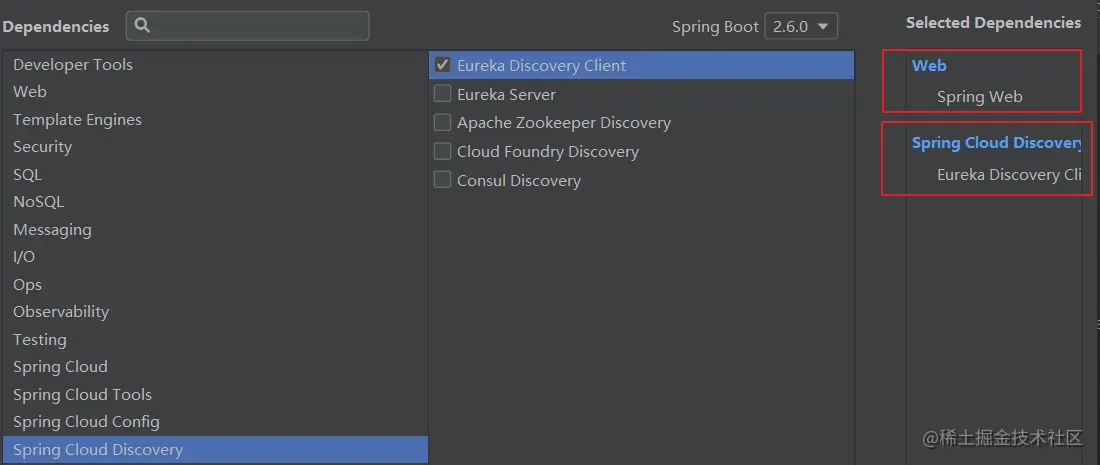Enable the Consul Discovery checkbox

click(x=442, y=181)
